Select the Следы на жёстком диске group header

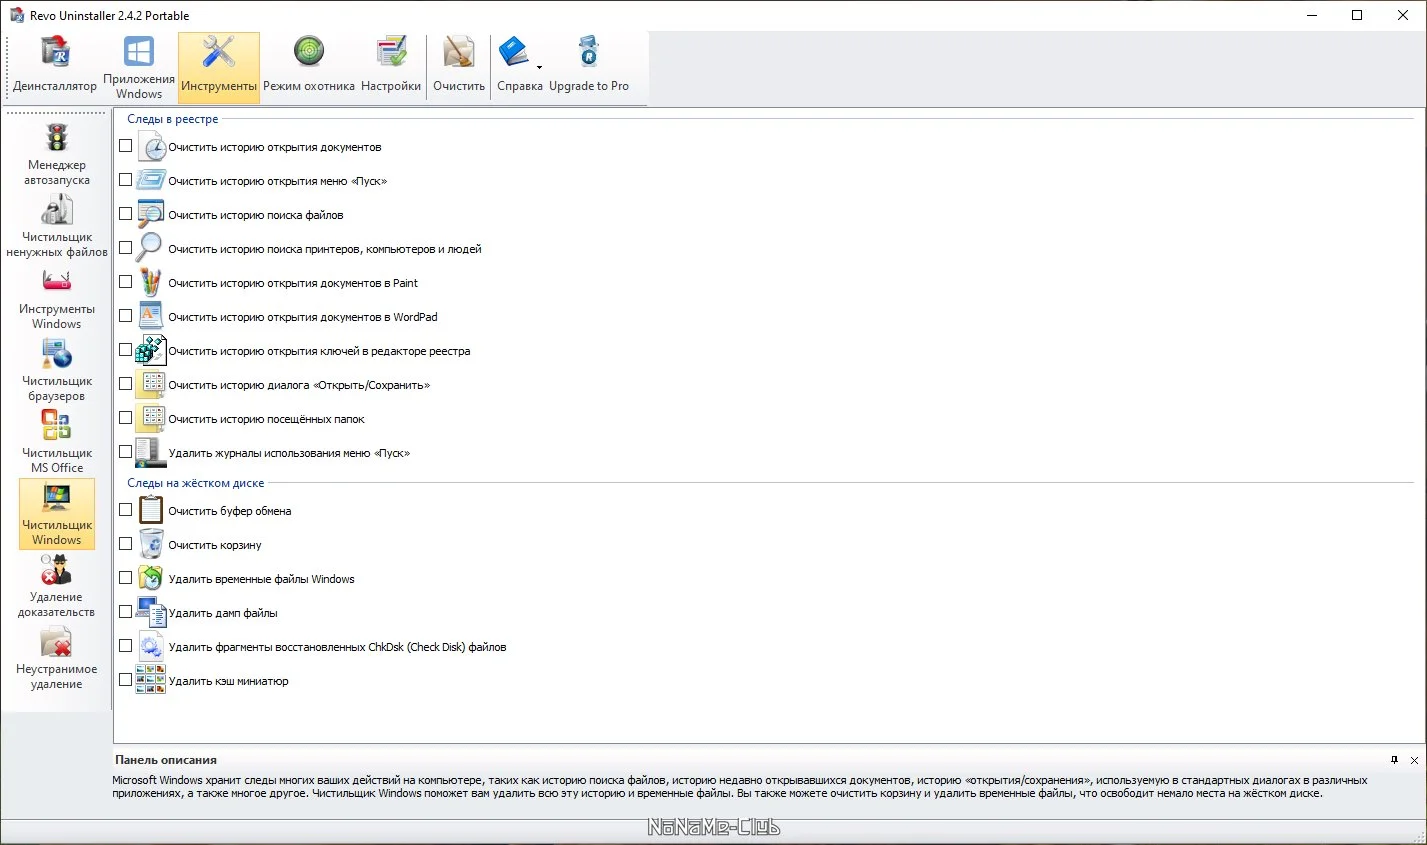(x=196, y=483)
